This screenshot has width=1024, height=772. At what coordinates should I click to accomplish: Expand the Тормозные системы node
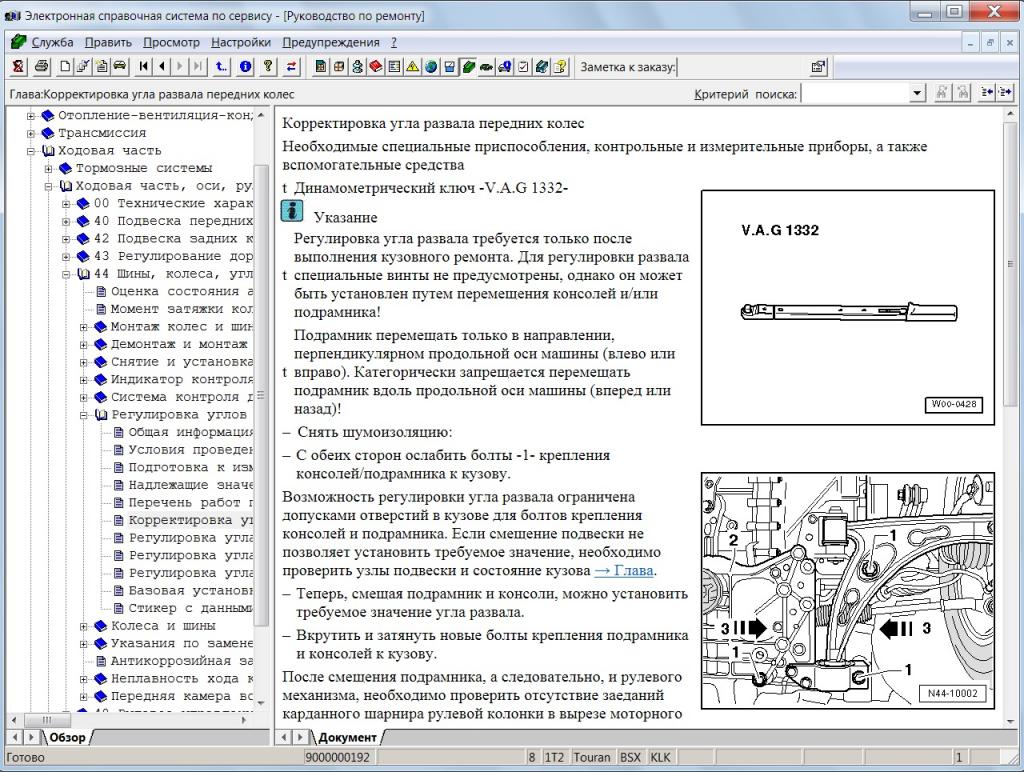48,169
